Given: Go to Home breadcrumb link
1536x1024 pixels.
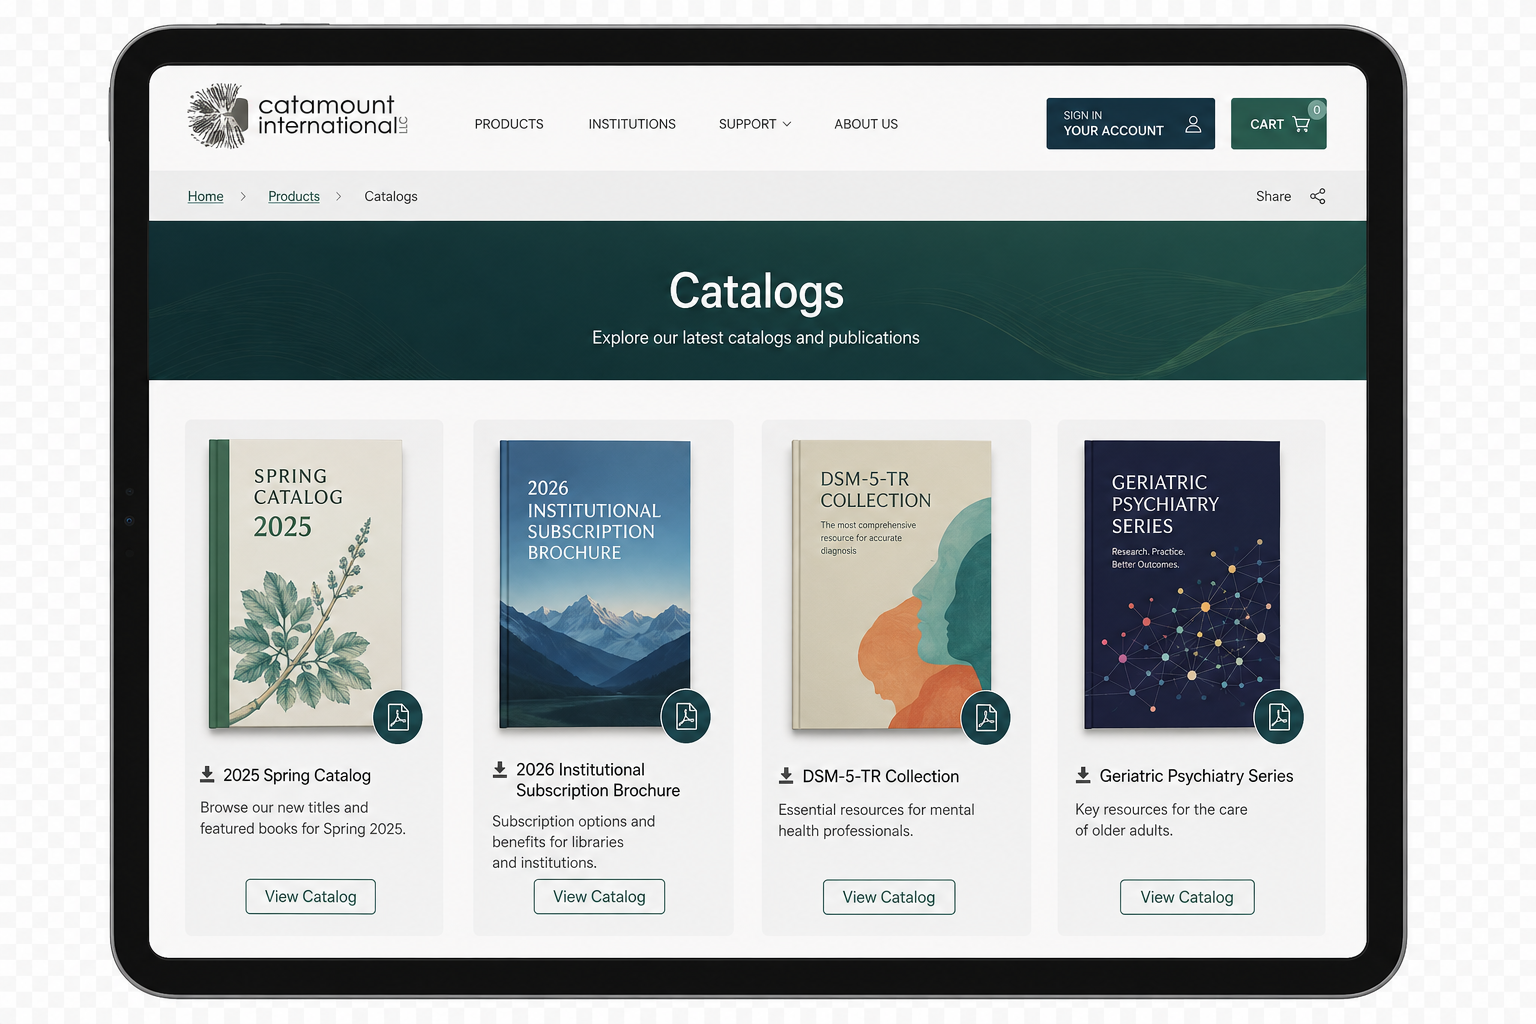Looking at the screenshot, I should (x=206, y=196).
